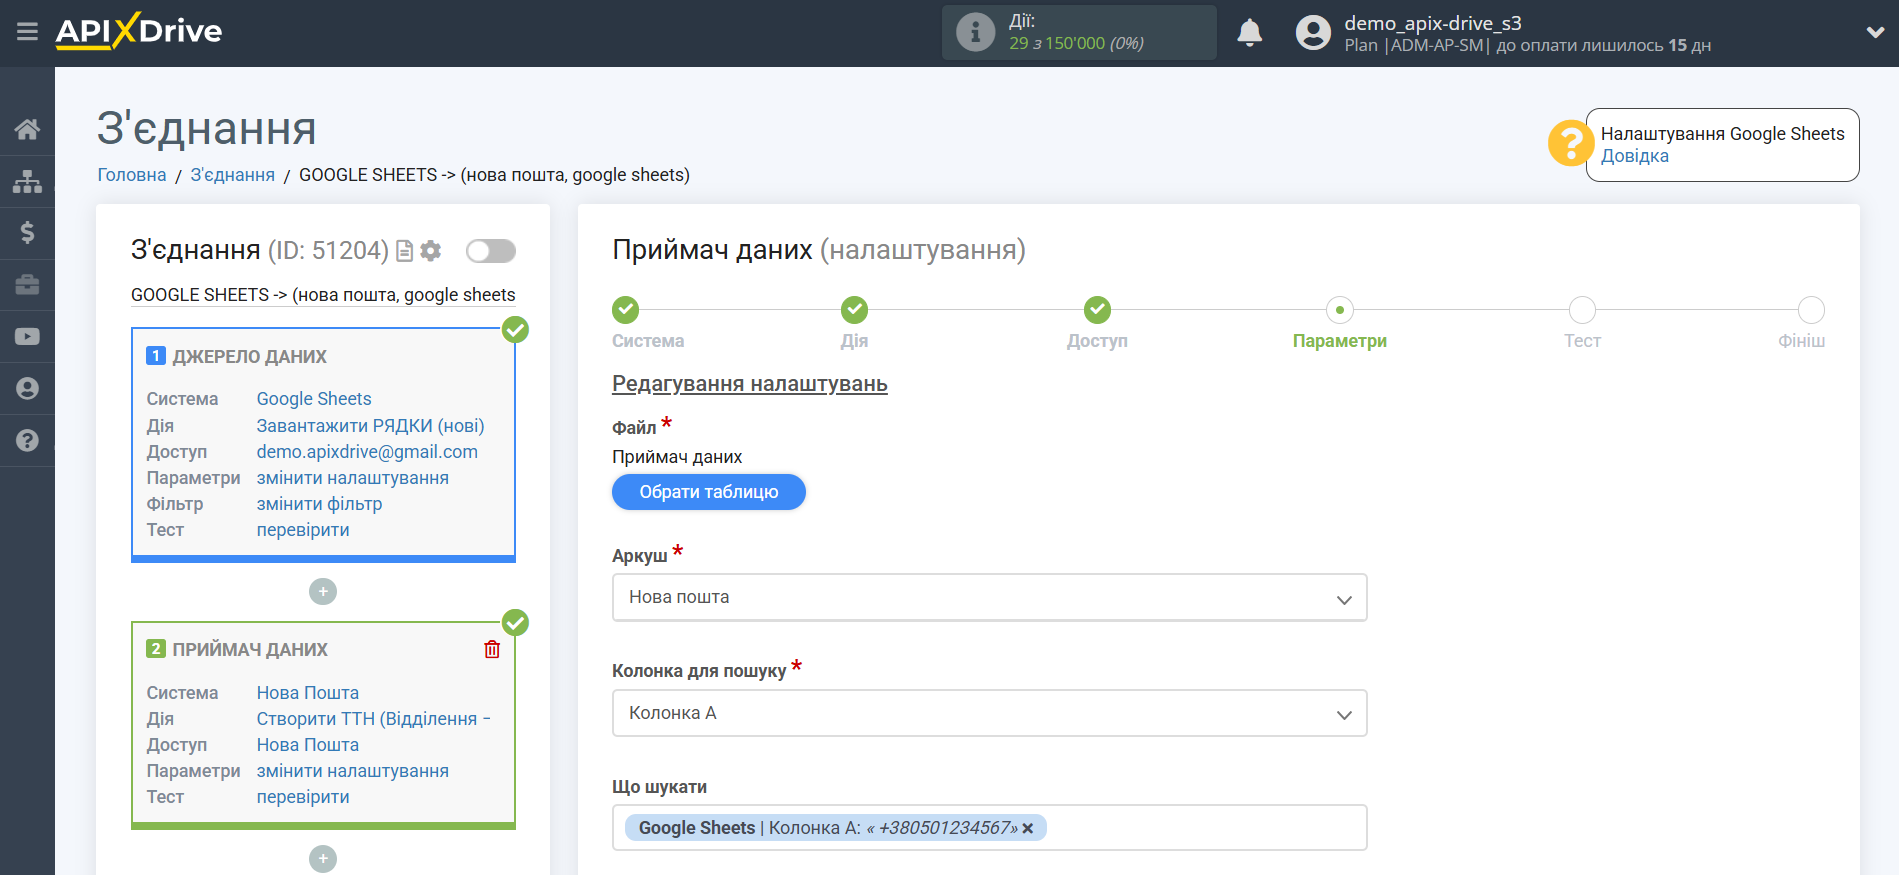The width and height of the screenshot is (1899, 875).
Task: Open receiver system Нова Пошта link
Action: tap(308, 693)
